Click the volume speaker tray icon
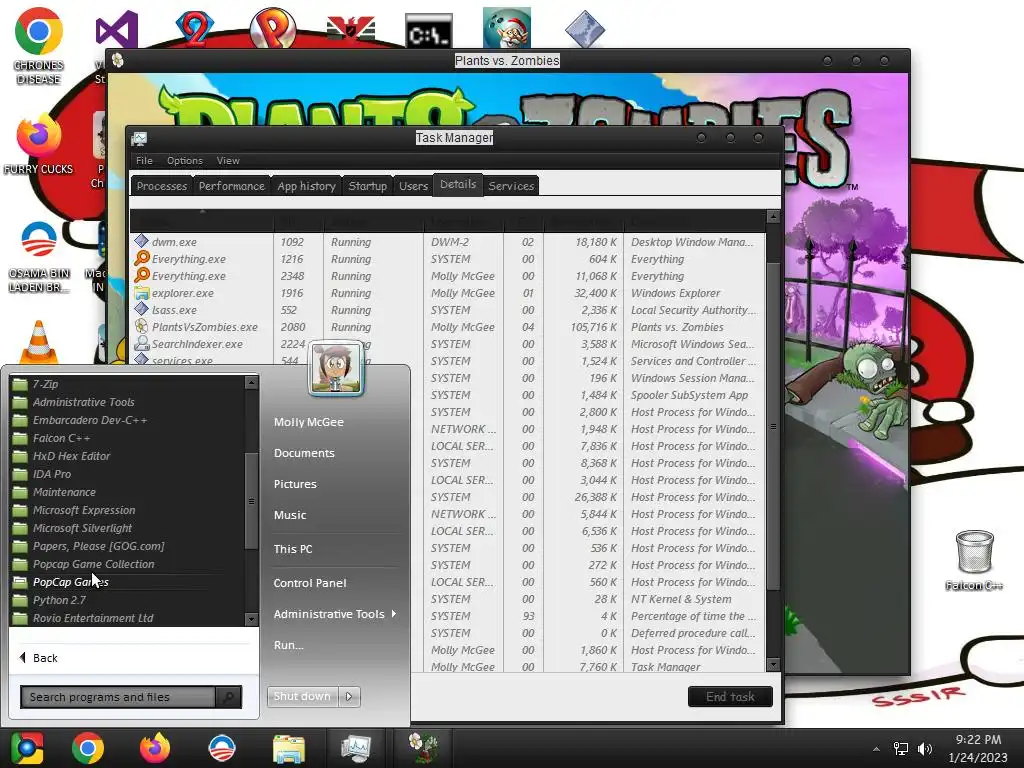Image resolution: width=1024 pixels, height=768 pixels. point(925,748)
